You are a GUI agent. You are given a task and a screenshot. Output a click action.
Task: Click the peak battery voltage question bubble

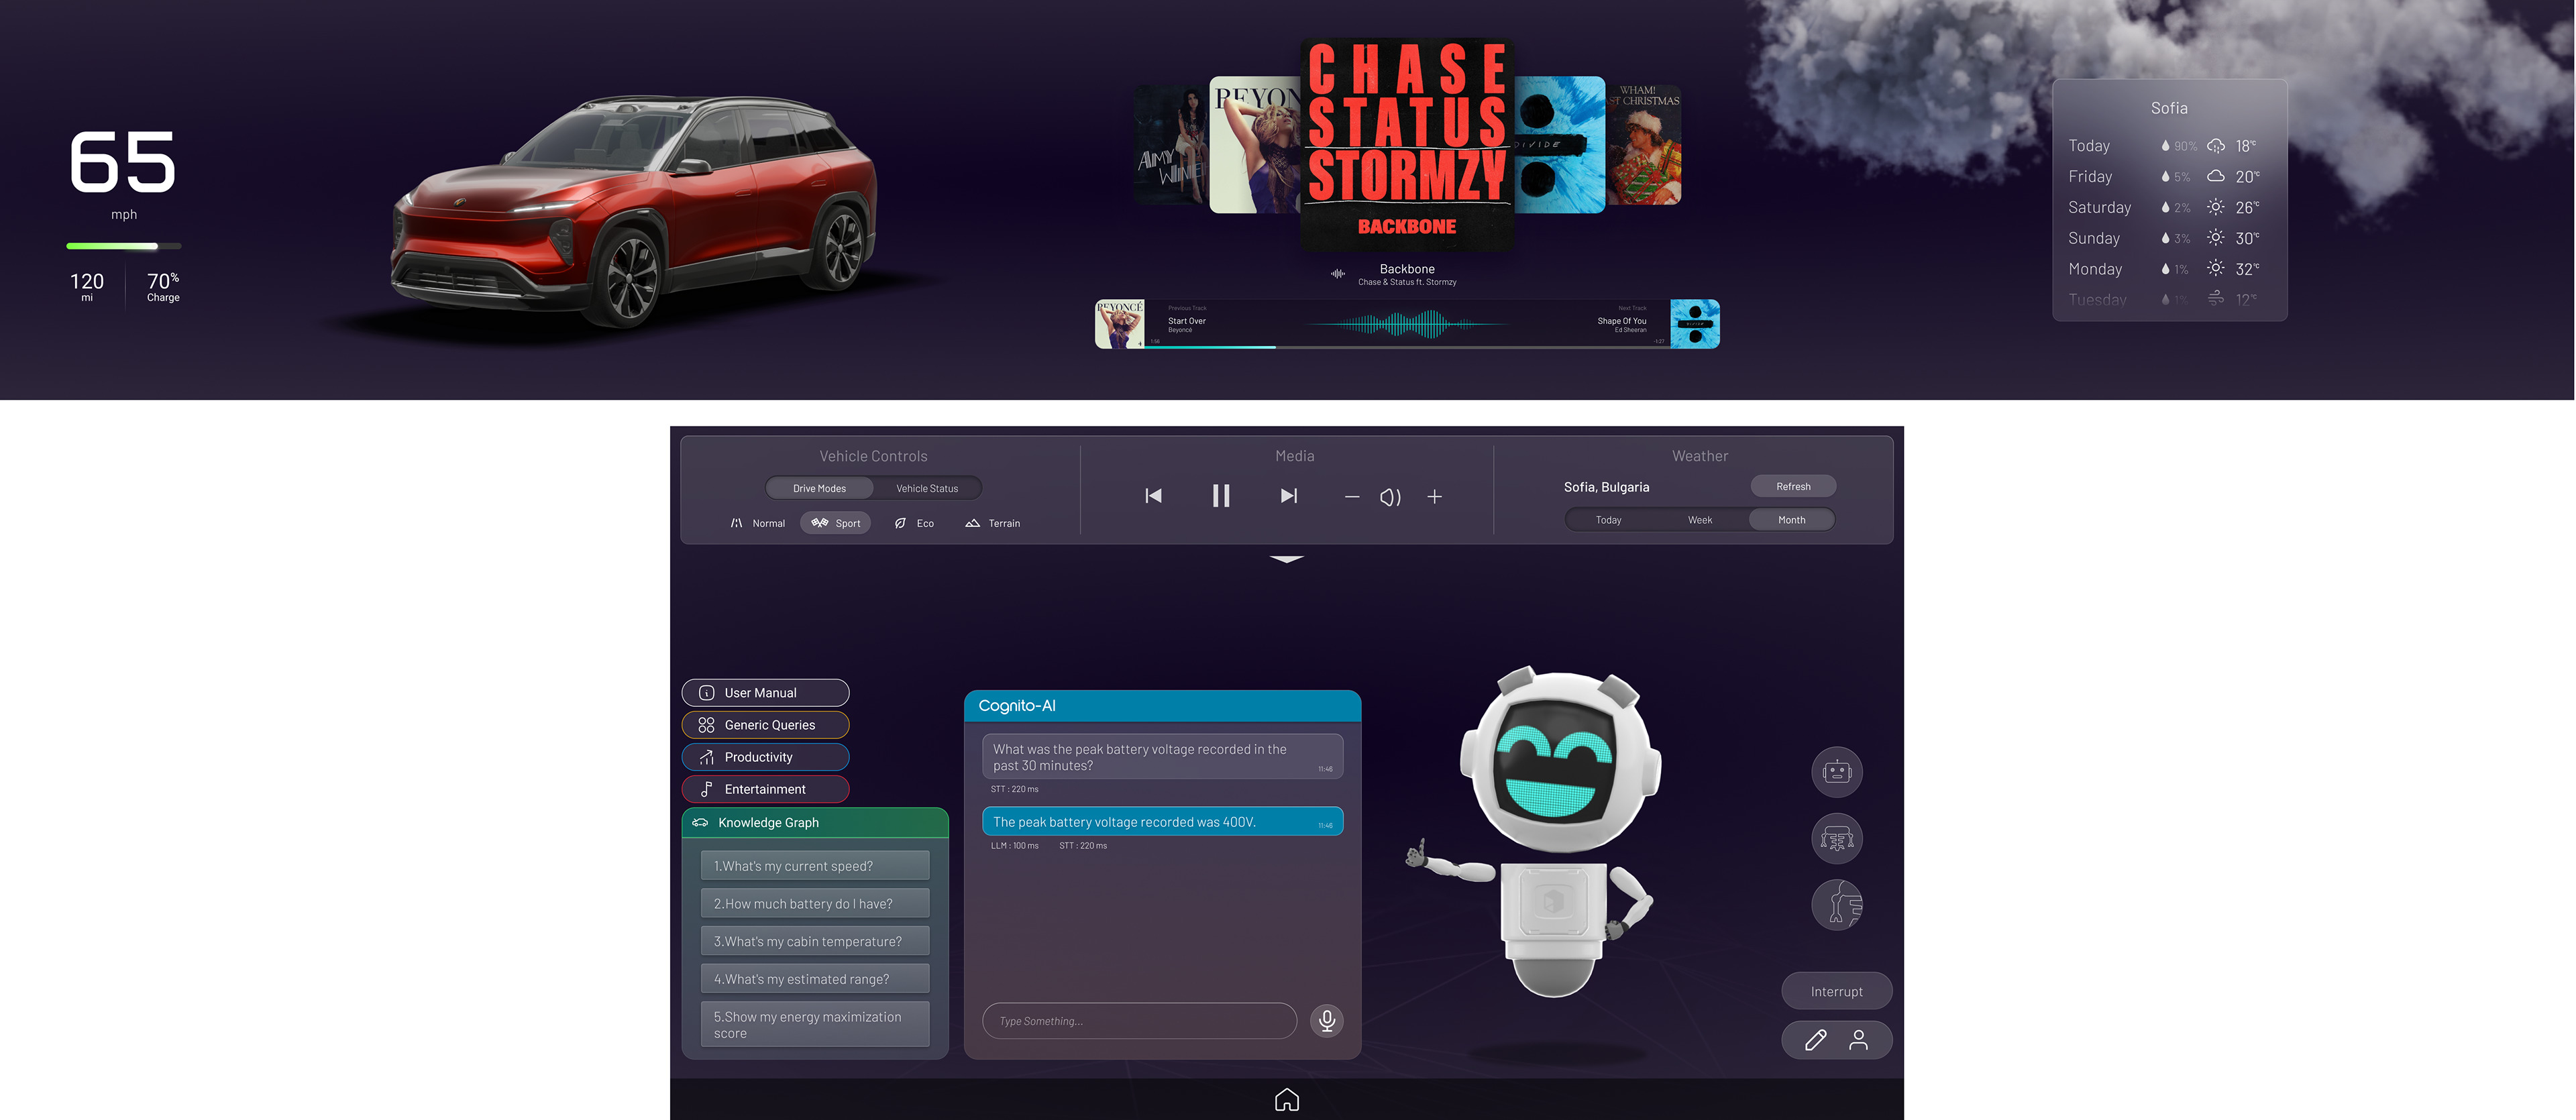tap(1162, 757)
